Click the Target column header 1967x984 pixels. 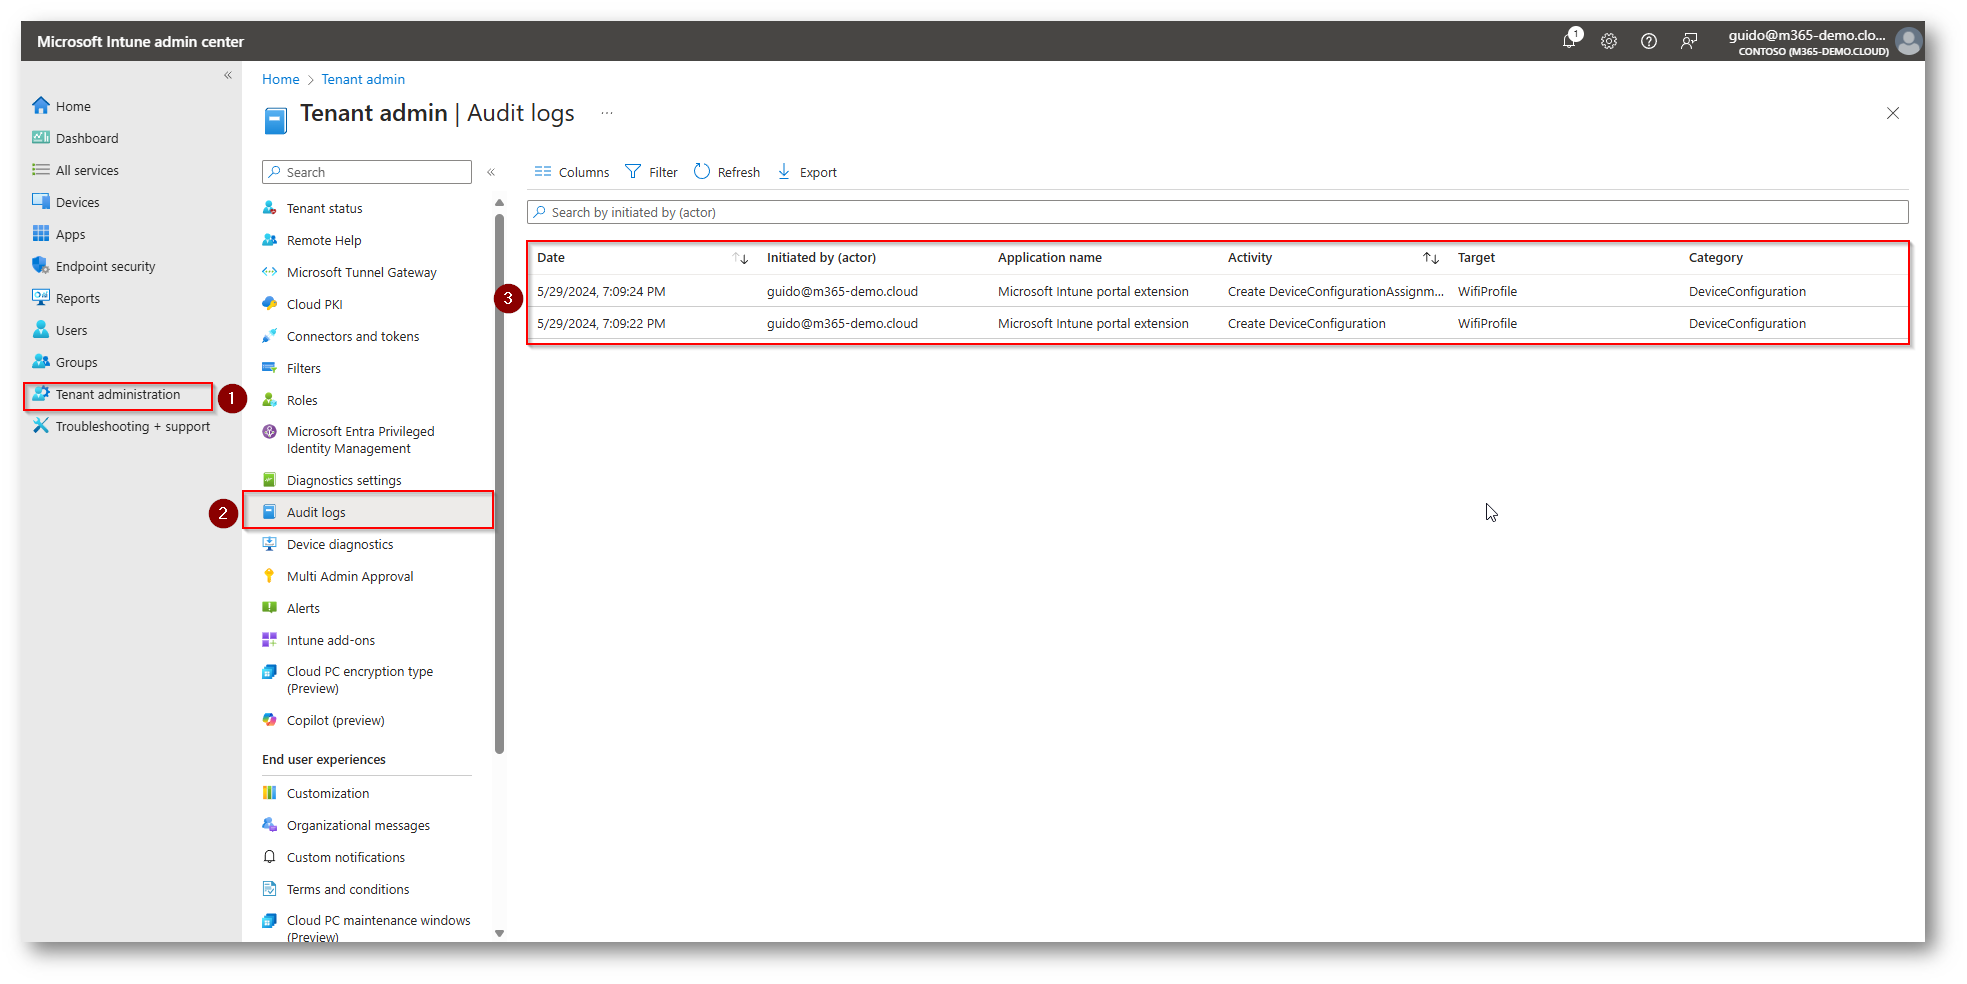(x=1476, y=258)
